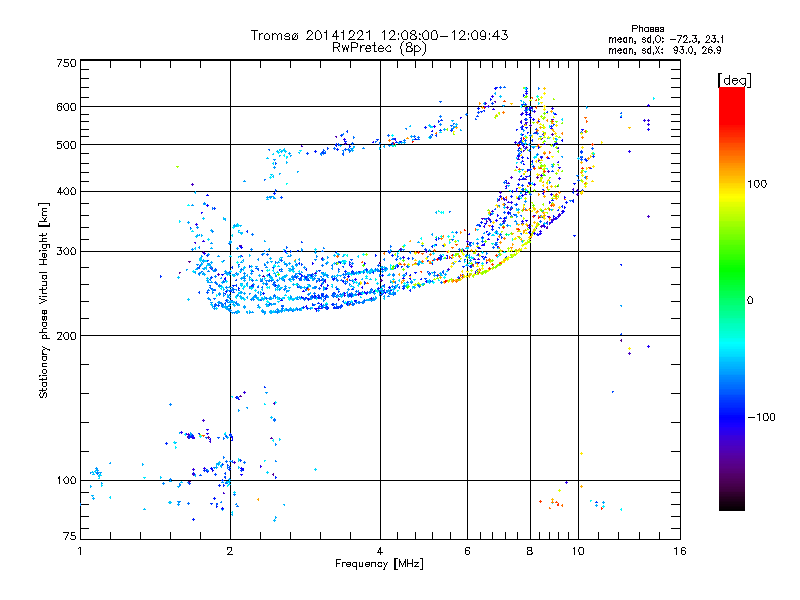800x600 pixels.
Task: Click y-axis tick label '100'
Action: pyautogui.click(x=66, y=481)
